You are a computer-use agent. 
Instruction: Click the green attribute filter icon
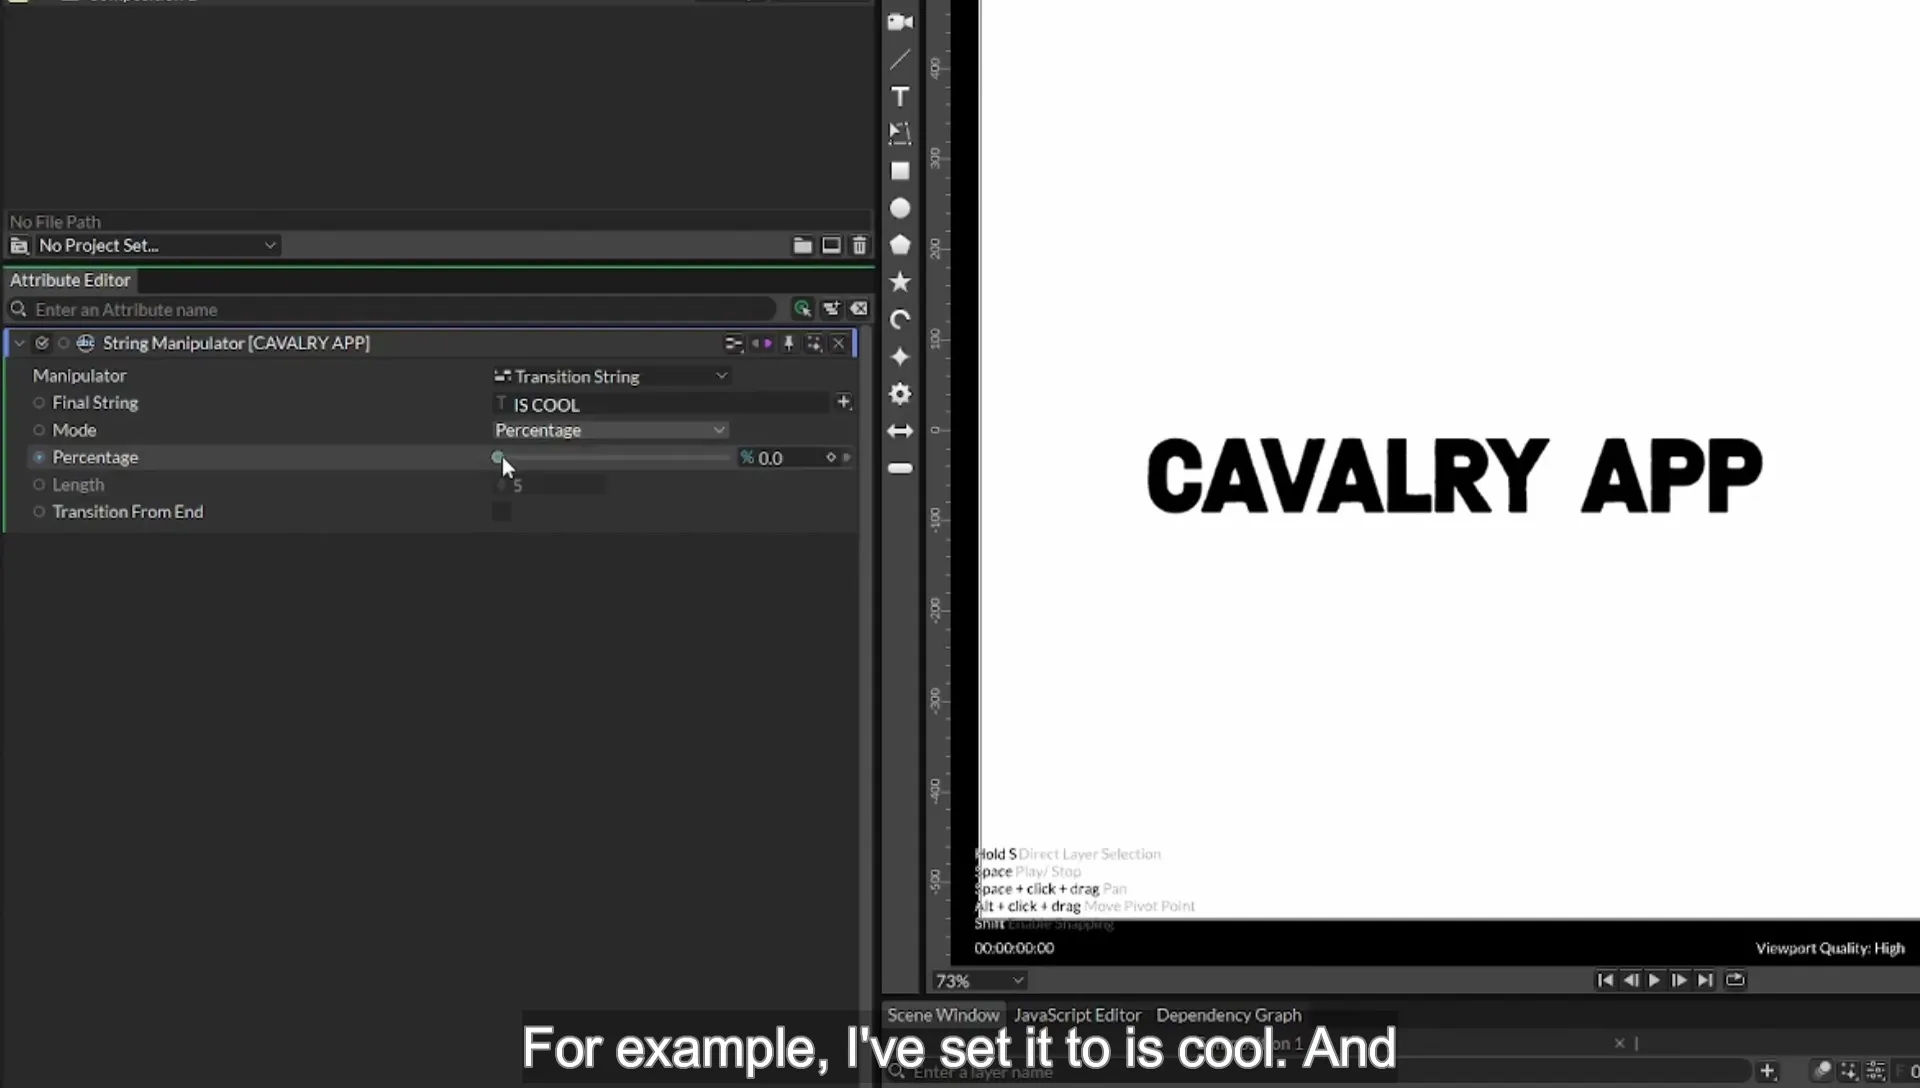tap(802, 309)
